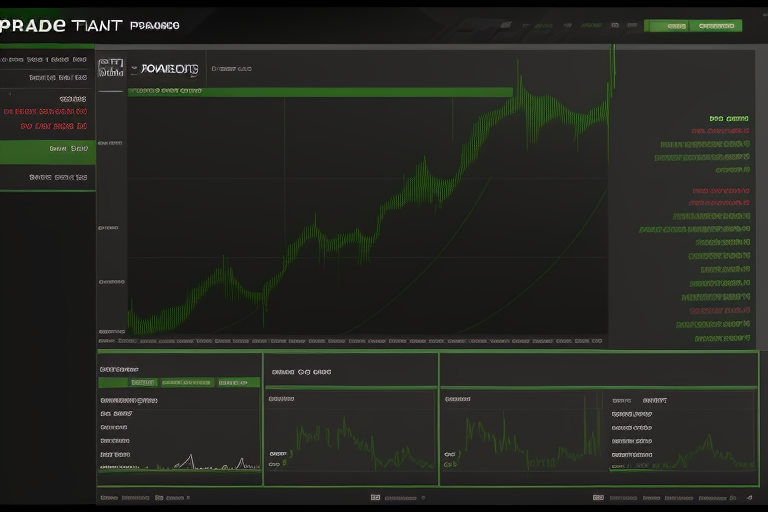Select the rightmost green tab in bottom-left panel
This screenshot has width=768, height=512.
tap(238, 382)
